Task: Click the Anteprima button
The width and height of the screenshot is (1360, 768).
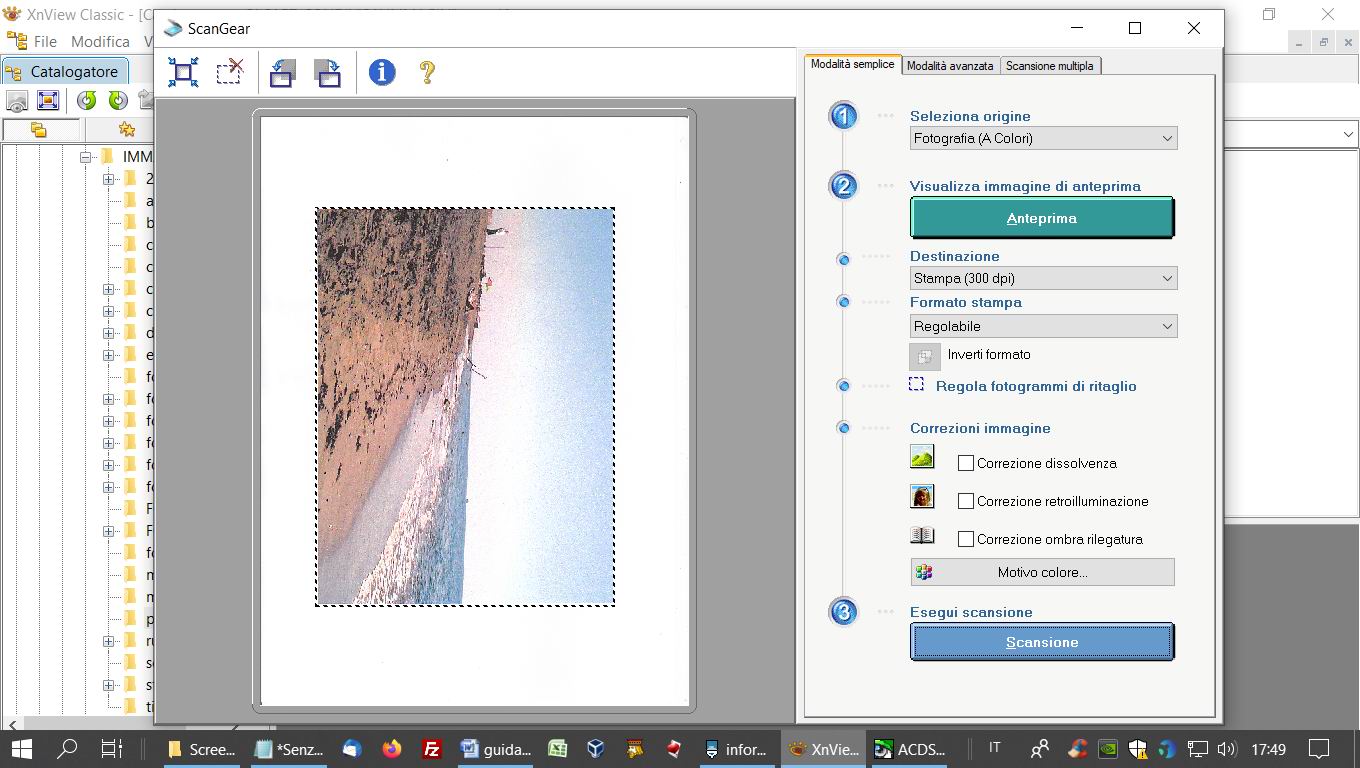Action: click(1041, 218)
